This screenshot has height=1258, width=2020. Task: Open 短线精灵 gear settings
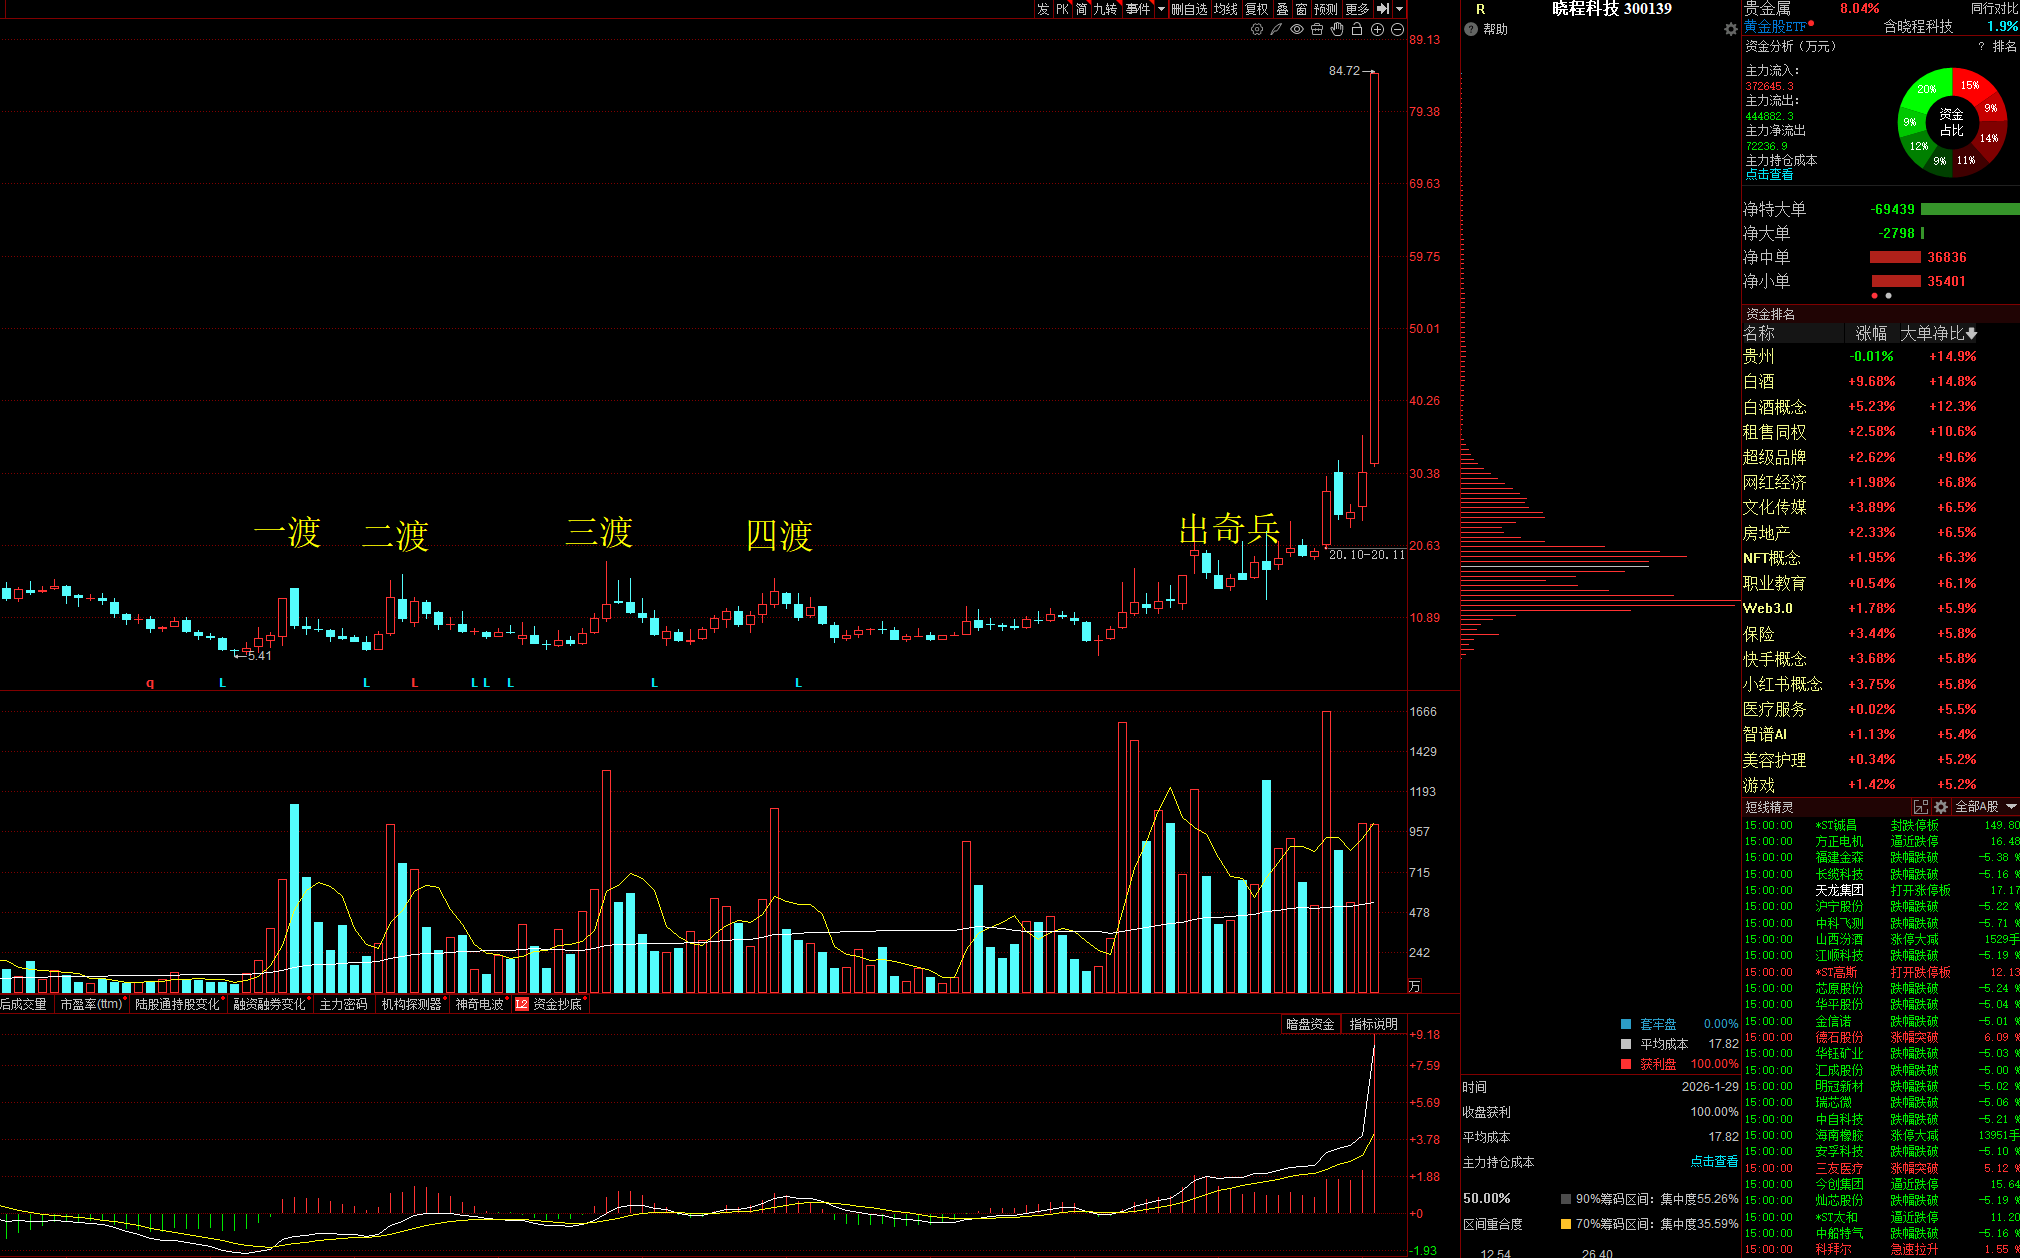point(1941,807)
